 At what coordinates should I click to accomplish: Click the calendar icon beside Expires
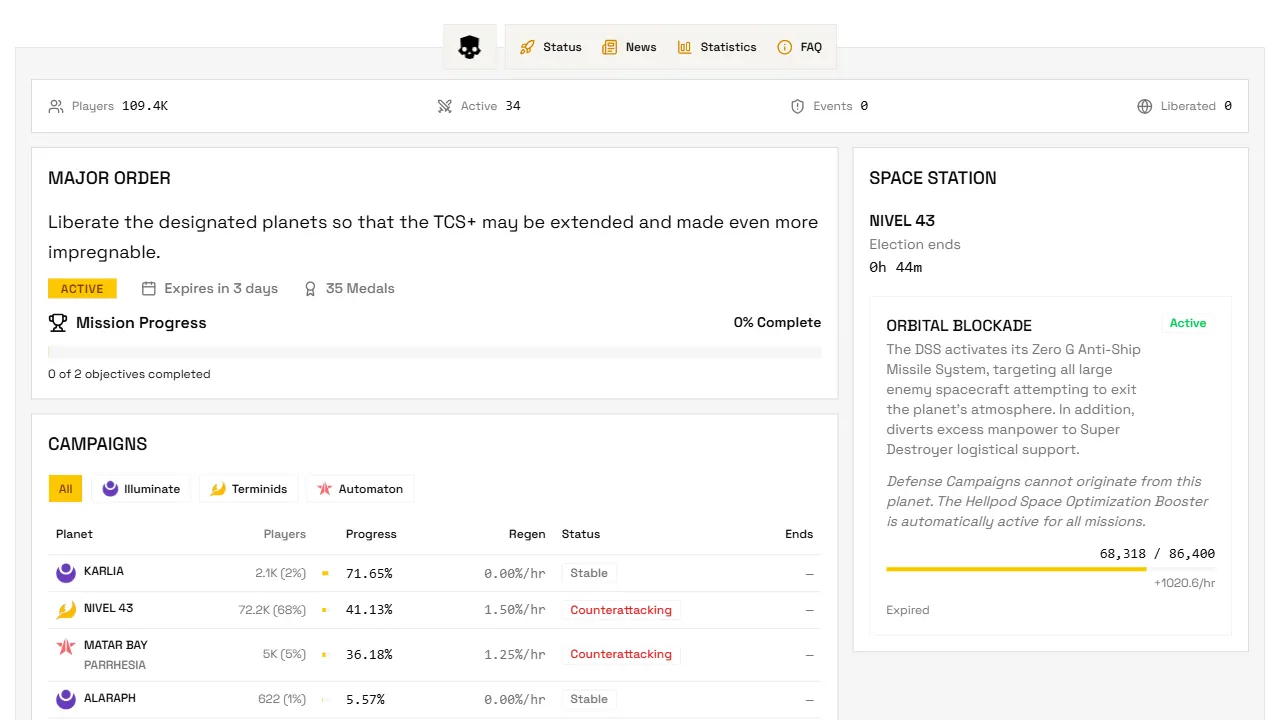pyautogui.click(x=149, y=288)
